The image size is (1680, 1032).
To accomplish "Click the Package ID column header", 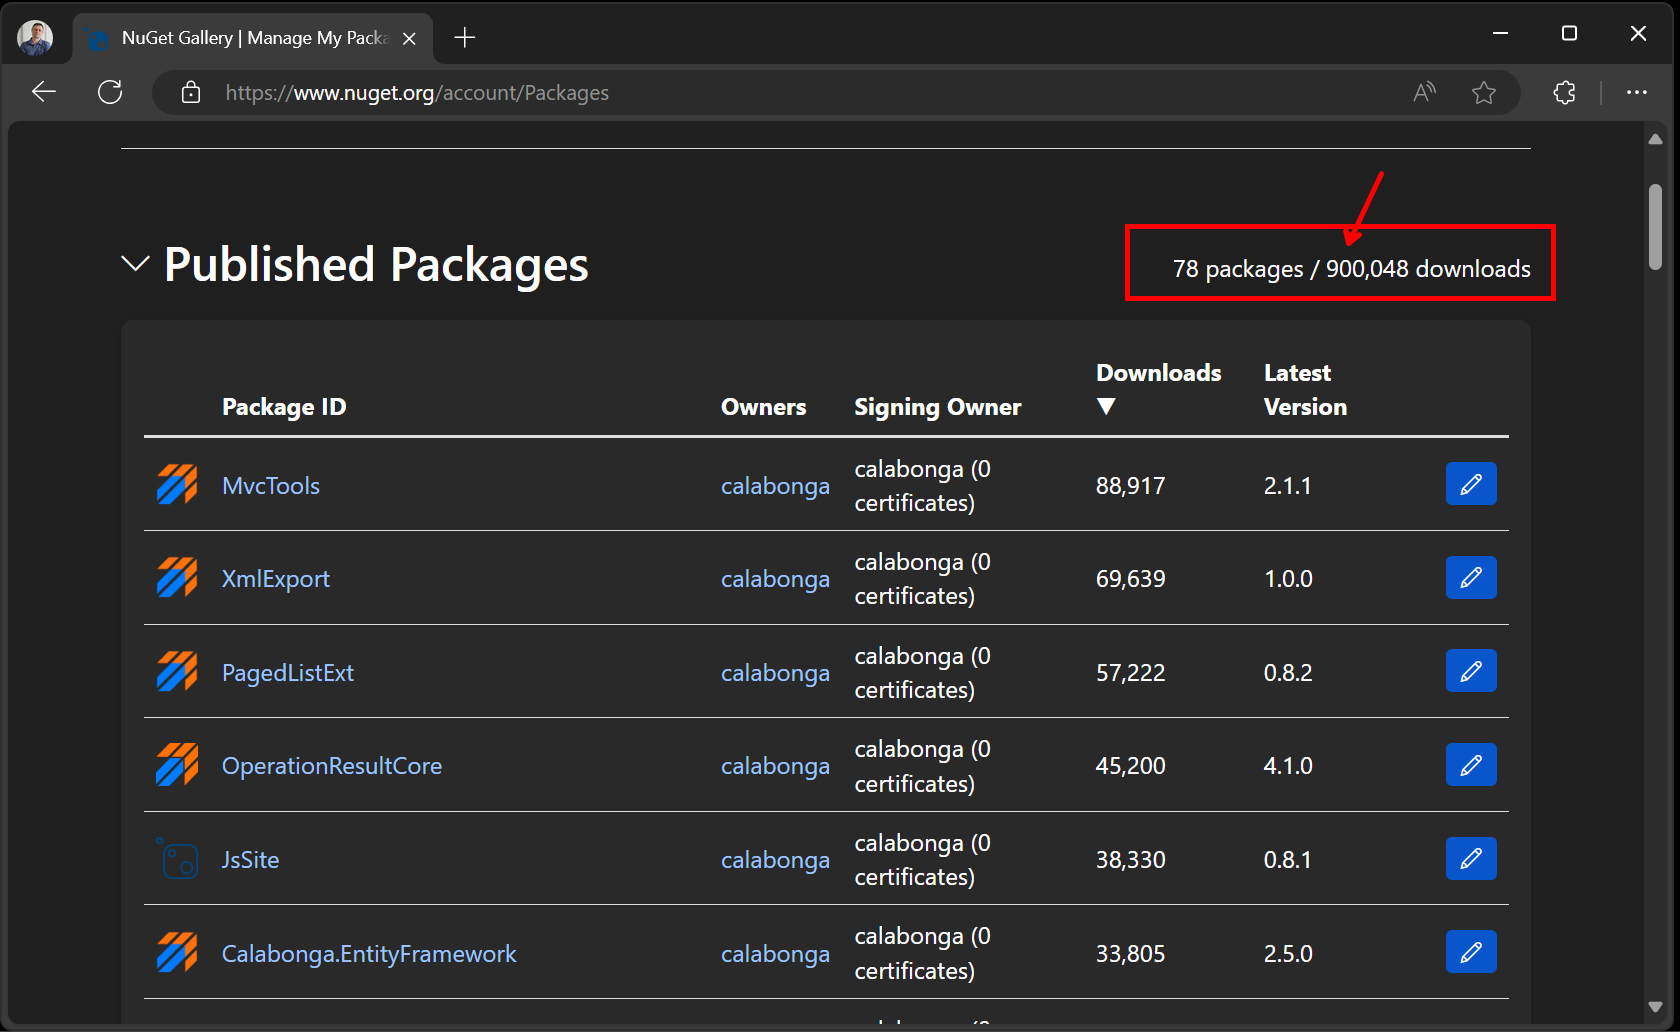I will pos(284,407).
